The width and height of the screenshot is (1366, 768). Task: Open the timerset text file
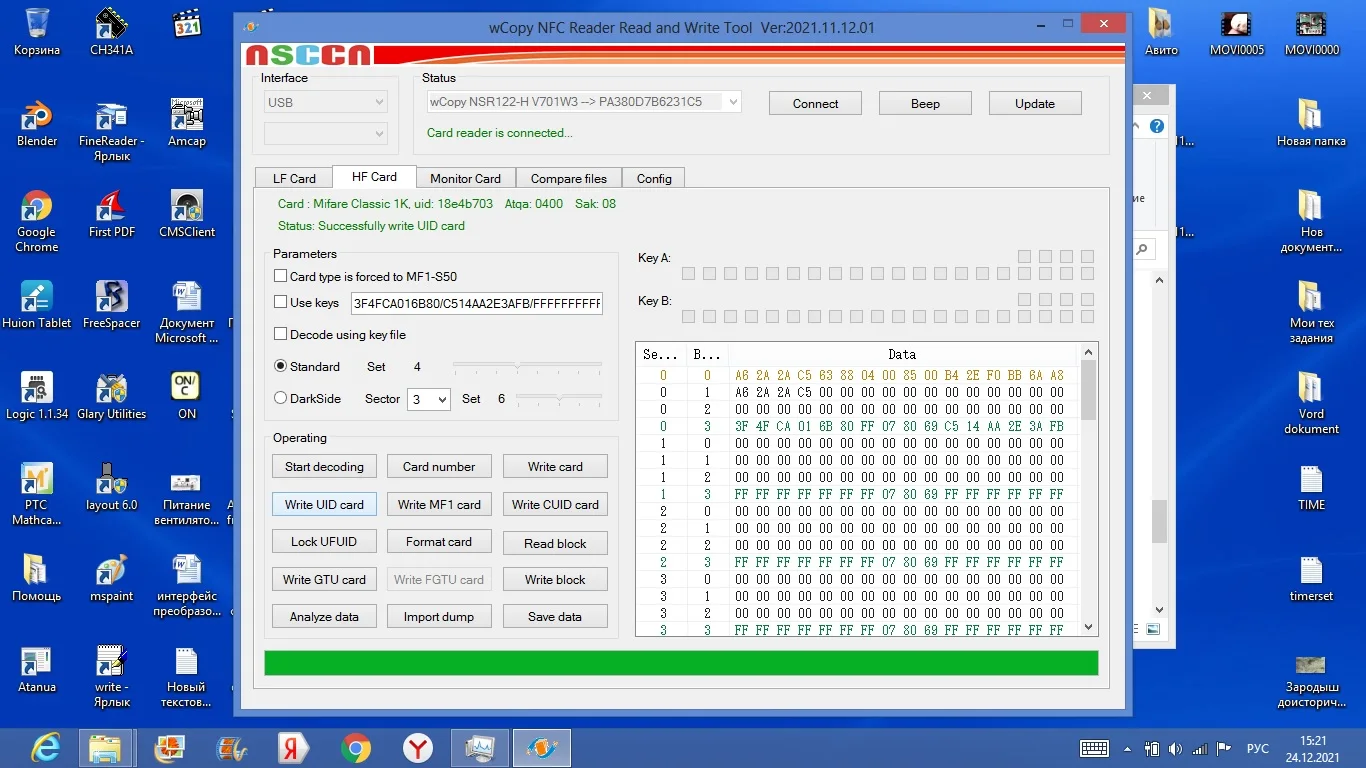(1311, 578)
